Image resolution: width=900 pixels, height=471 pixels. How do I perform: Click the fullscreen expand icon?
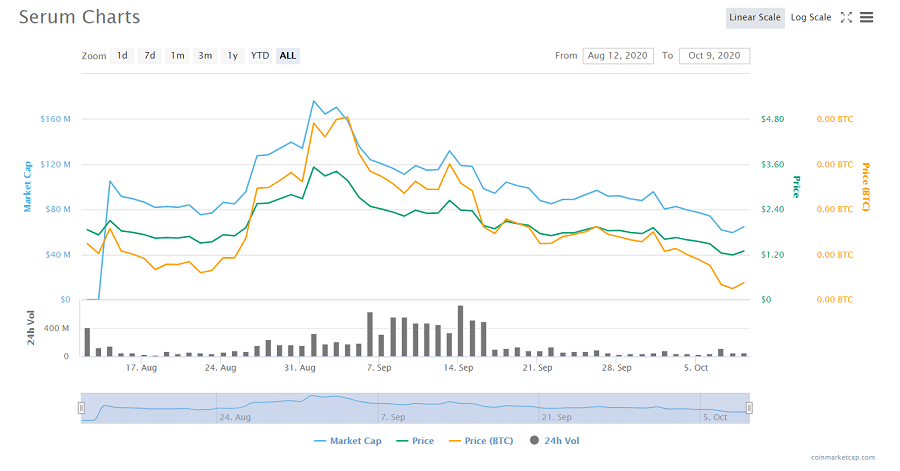(x=846, y=17)
